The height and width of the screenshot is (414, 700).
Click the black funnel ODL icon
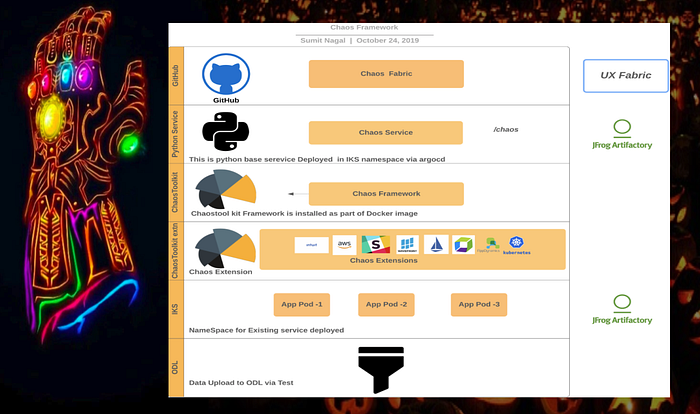[381, 370]
